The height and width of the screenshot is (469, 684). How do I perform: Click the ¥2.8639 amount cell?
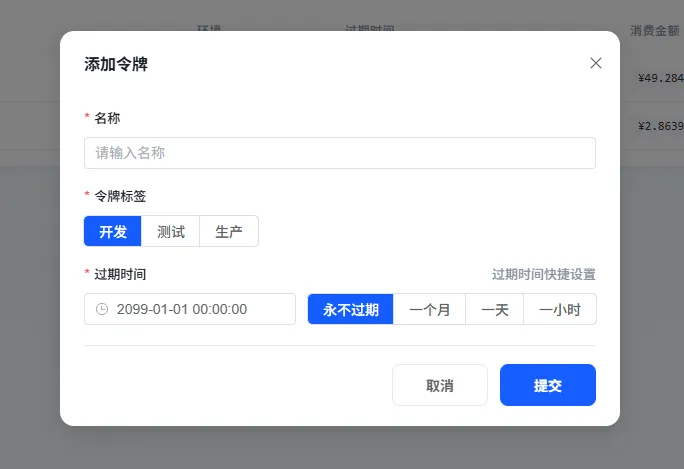[x=660, y=126]
